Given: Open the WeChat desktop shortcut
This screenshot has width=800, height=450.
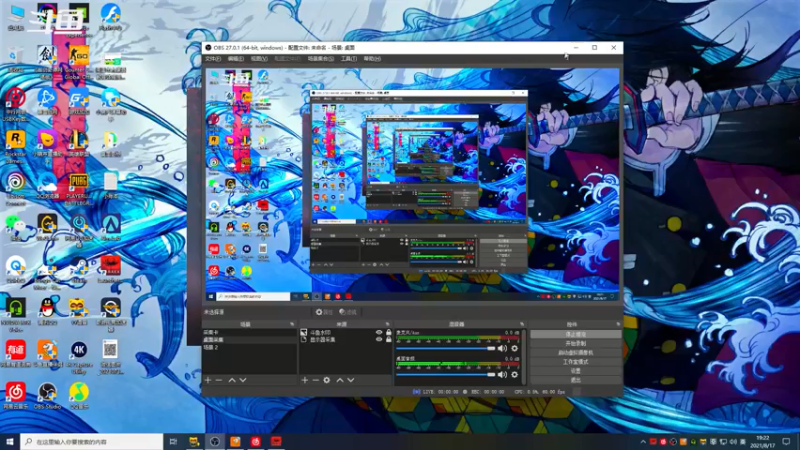Looking at the screenshot, I should [15, 228].
